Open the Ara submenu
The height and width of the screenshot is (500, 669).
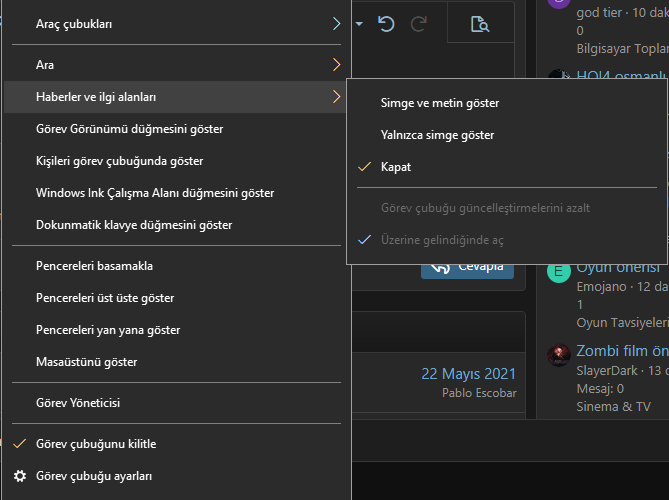coord(177,64)
